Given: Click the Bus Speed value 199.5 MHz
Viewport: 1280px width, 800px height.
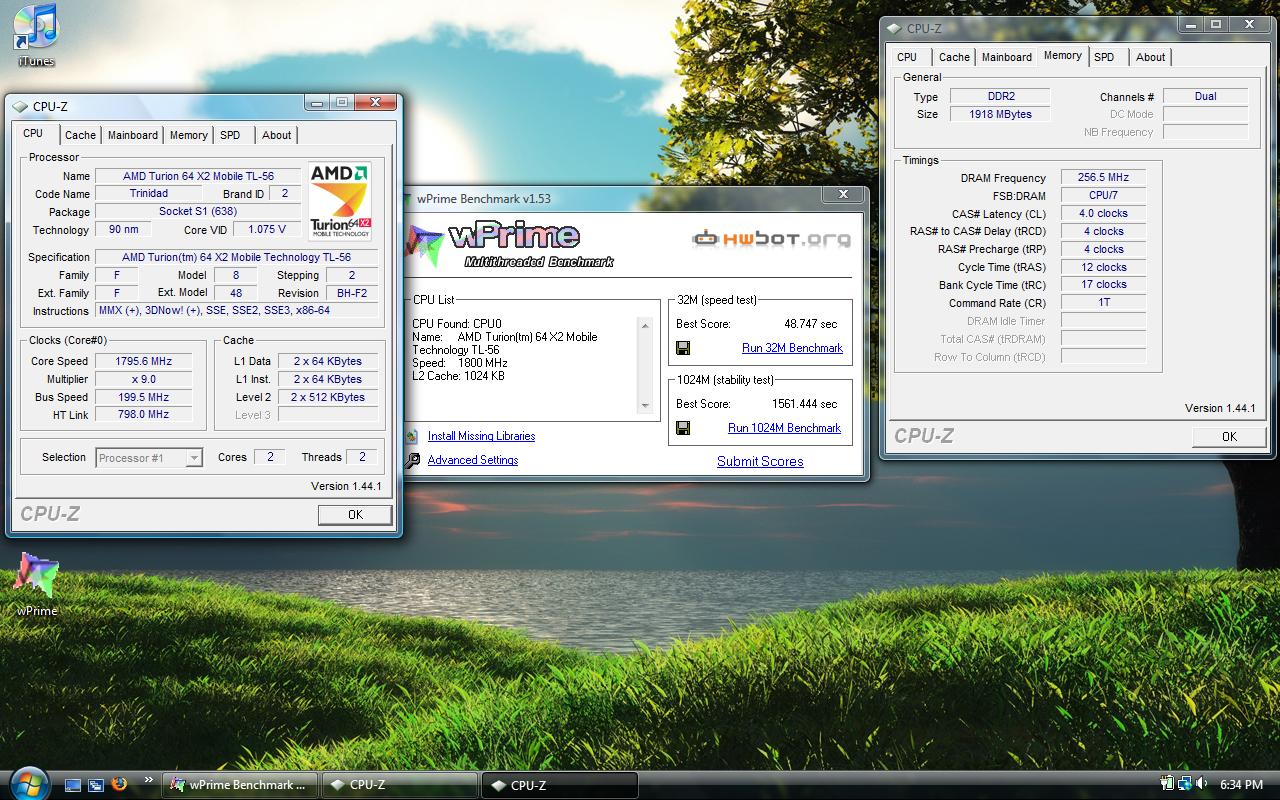Looking at the screenshot, I should (x=144, y=398).
